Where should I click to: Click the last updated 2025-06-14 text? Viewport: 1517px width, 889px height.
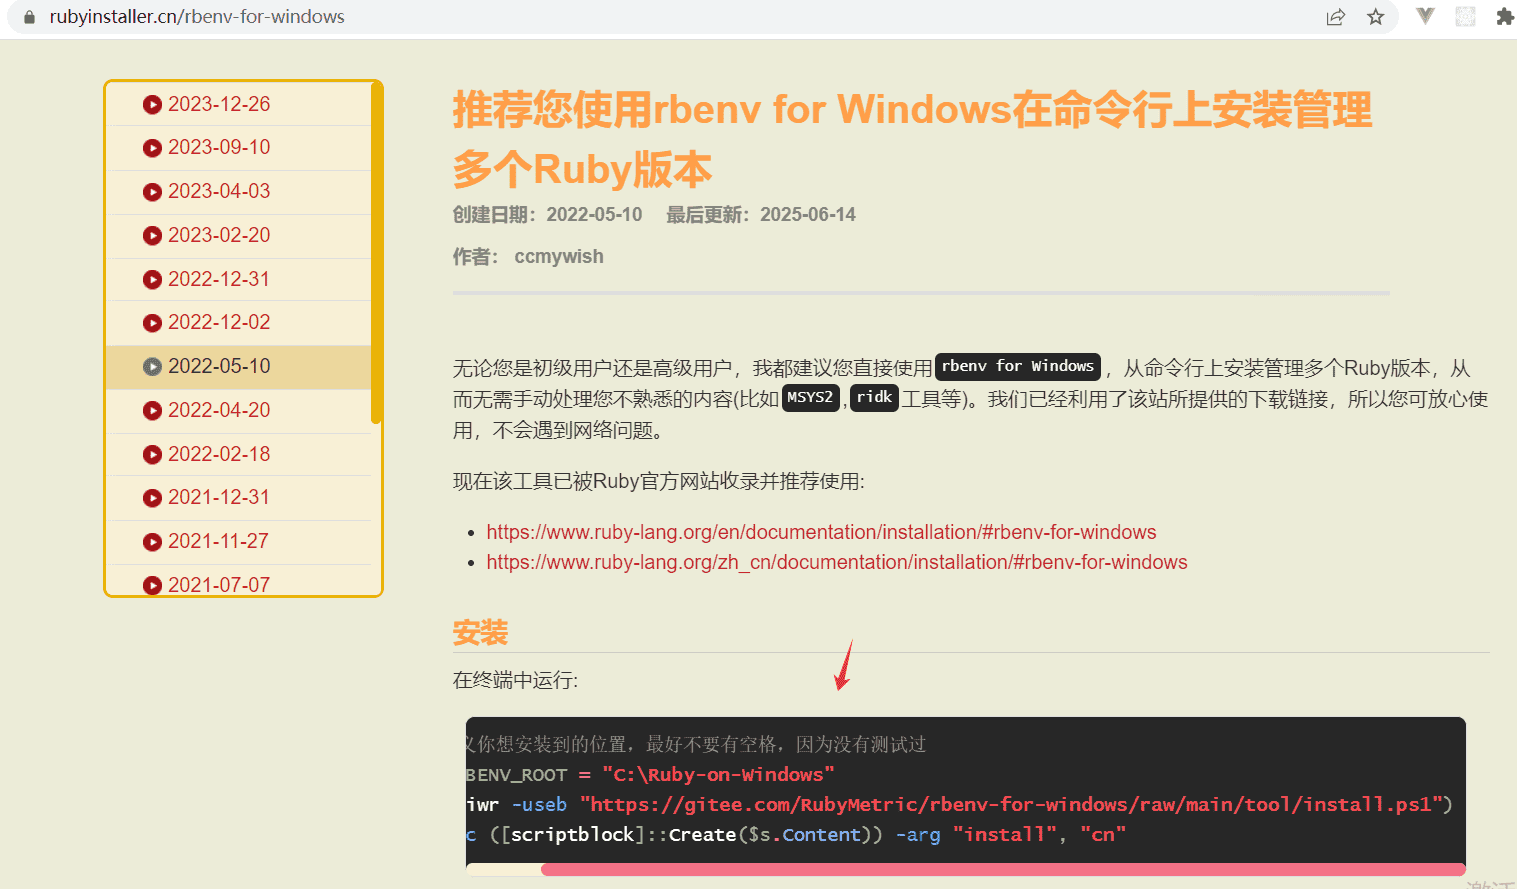tap(808, 215)
